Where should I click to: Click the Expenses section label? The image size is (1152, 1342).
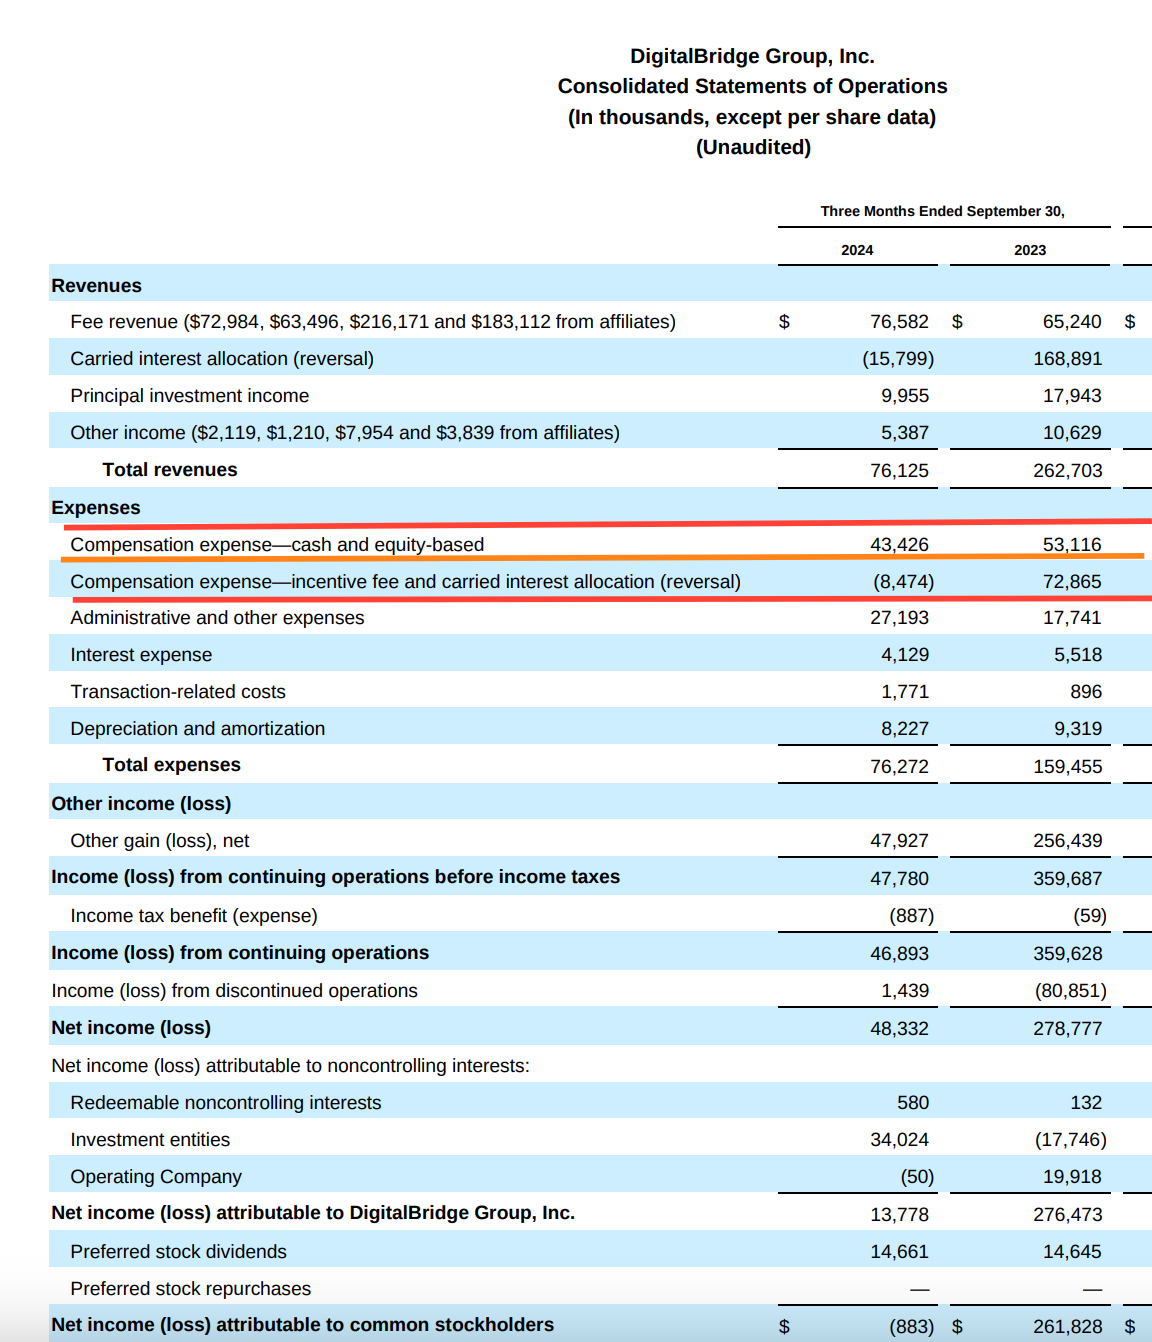pos(96,508)
